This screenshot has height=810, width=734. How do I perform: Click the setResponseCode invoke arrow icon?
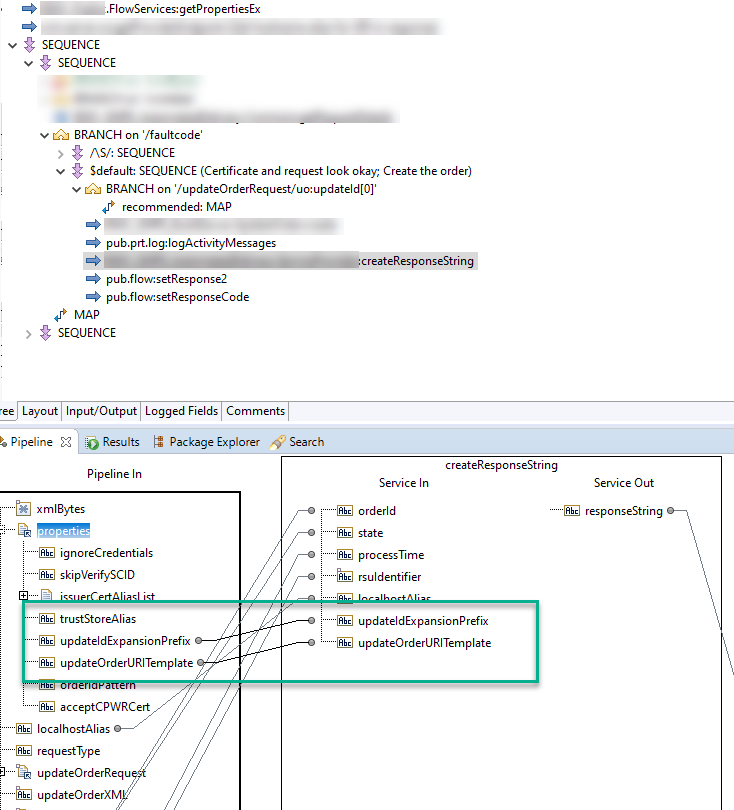click(x=93, y=297)
